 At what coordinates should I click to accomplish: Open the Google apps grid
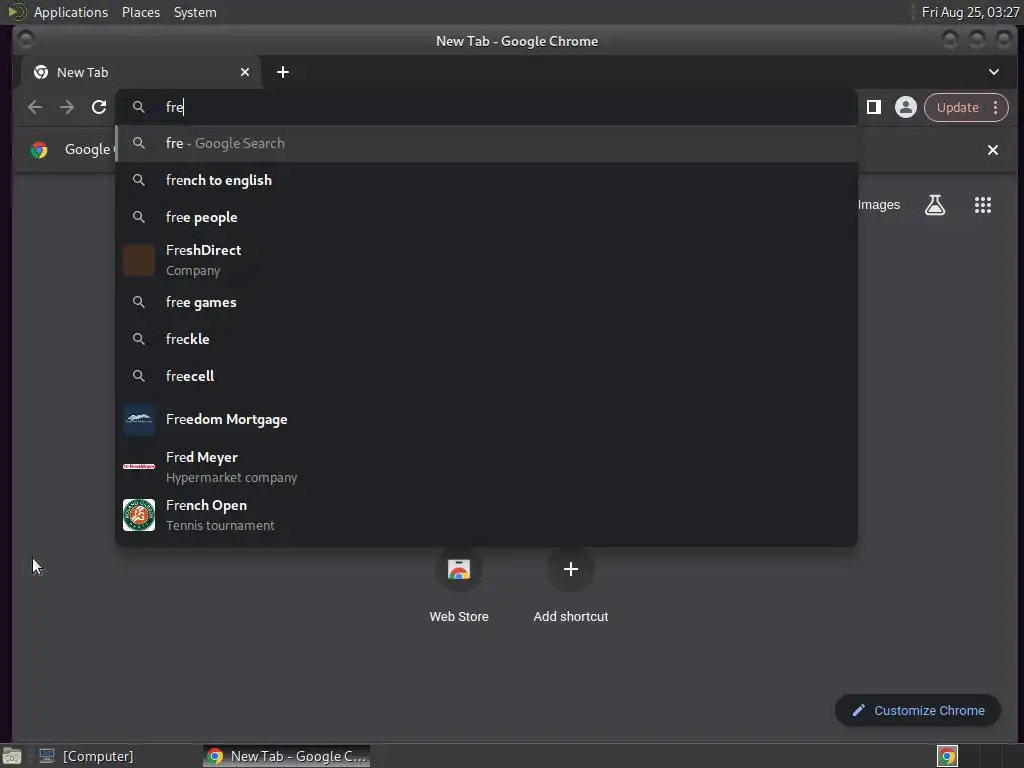tap(983, 205)
